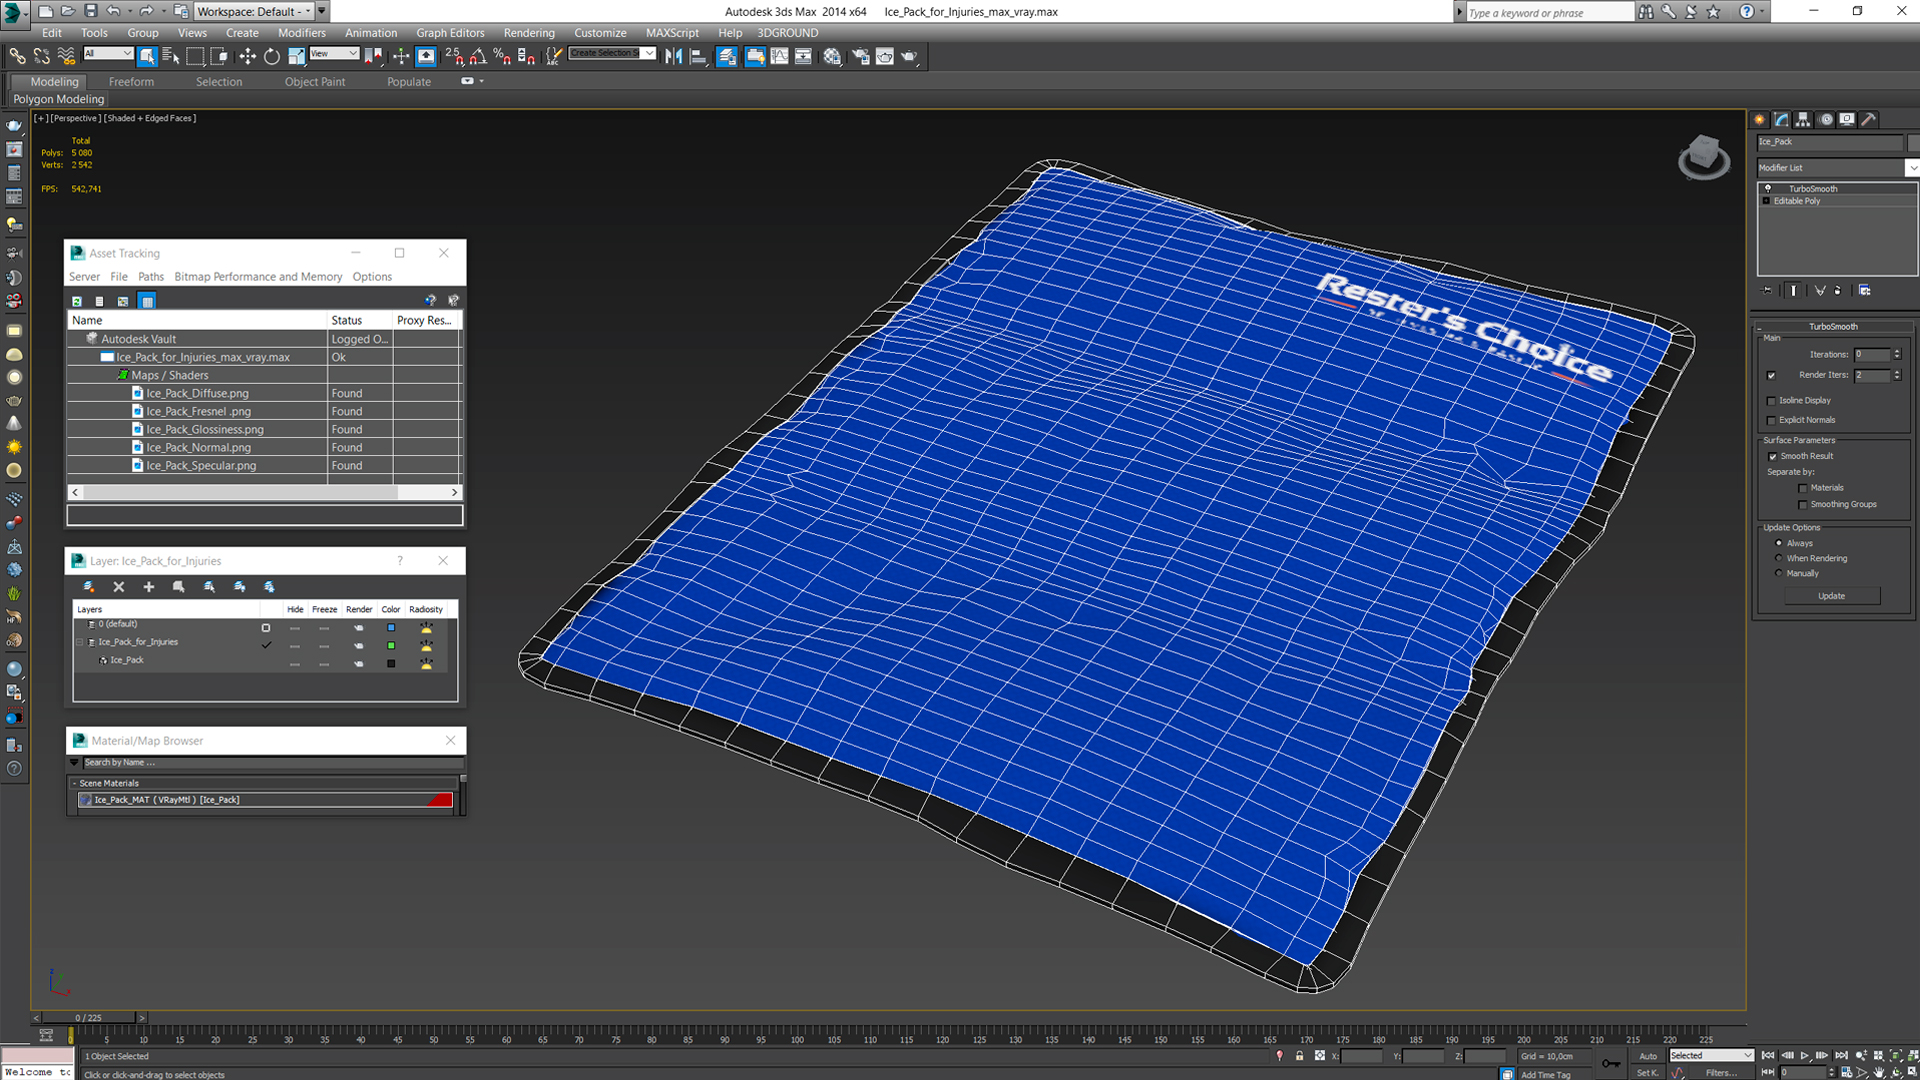The width and height of the screenshot is (1920, 1080).
Task: Click the Mirror tool icon
Action: (674, 56)
